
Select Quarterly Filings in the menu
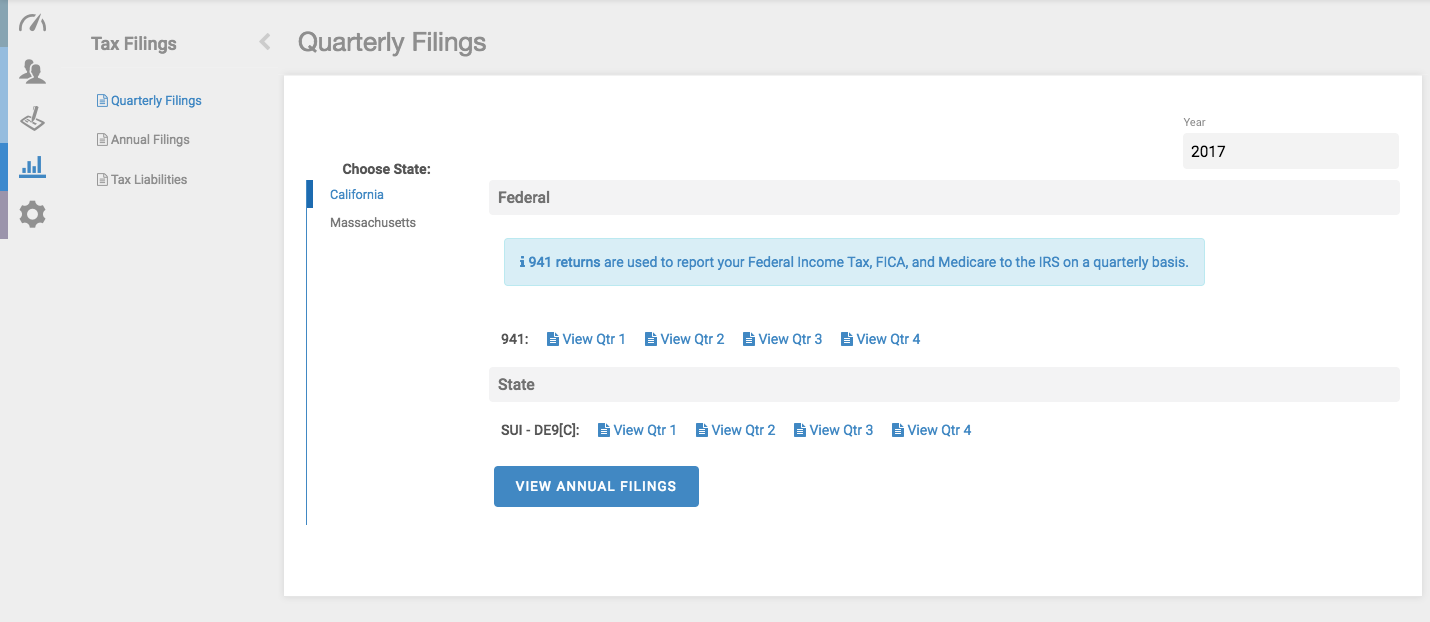pos(149,101)
